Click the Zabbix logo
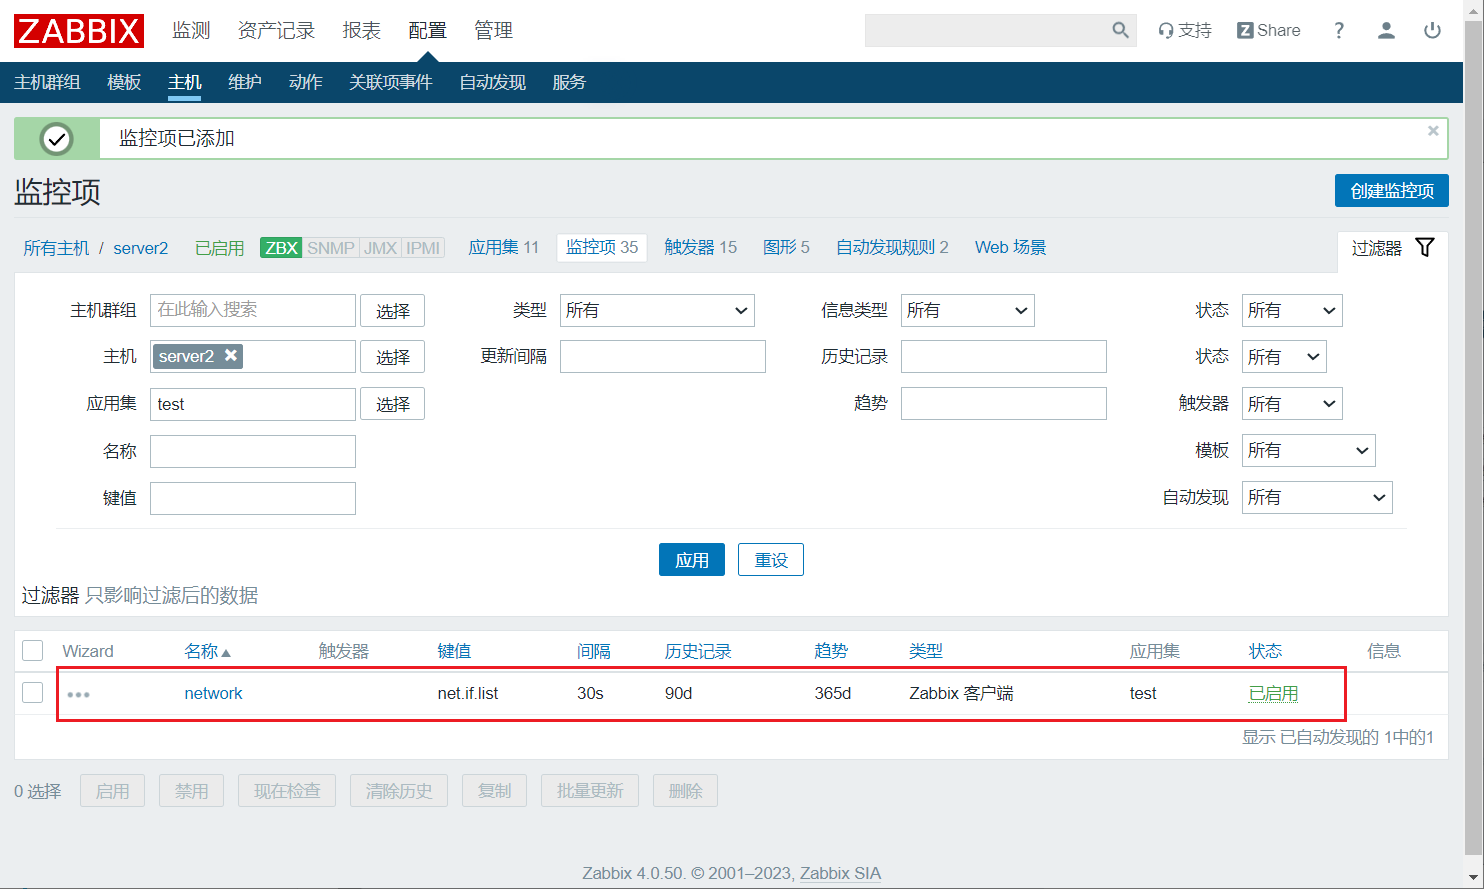 pyautogui.click(x=78, y=31)
